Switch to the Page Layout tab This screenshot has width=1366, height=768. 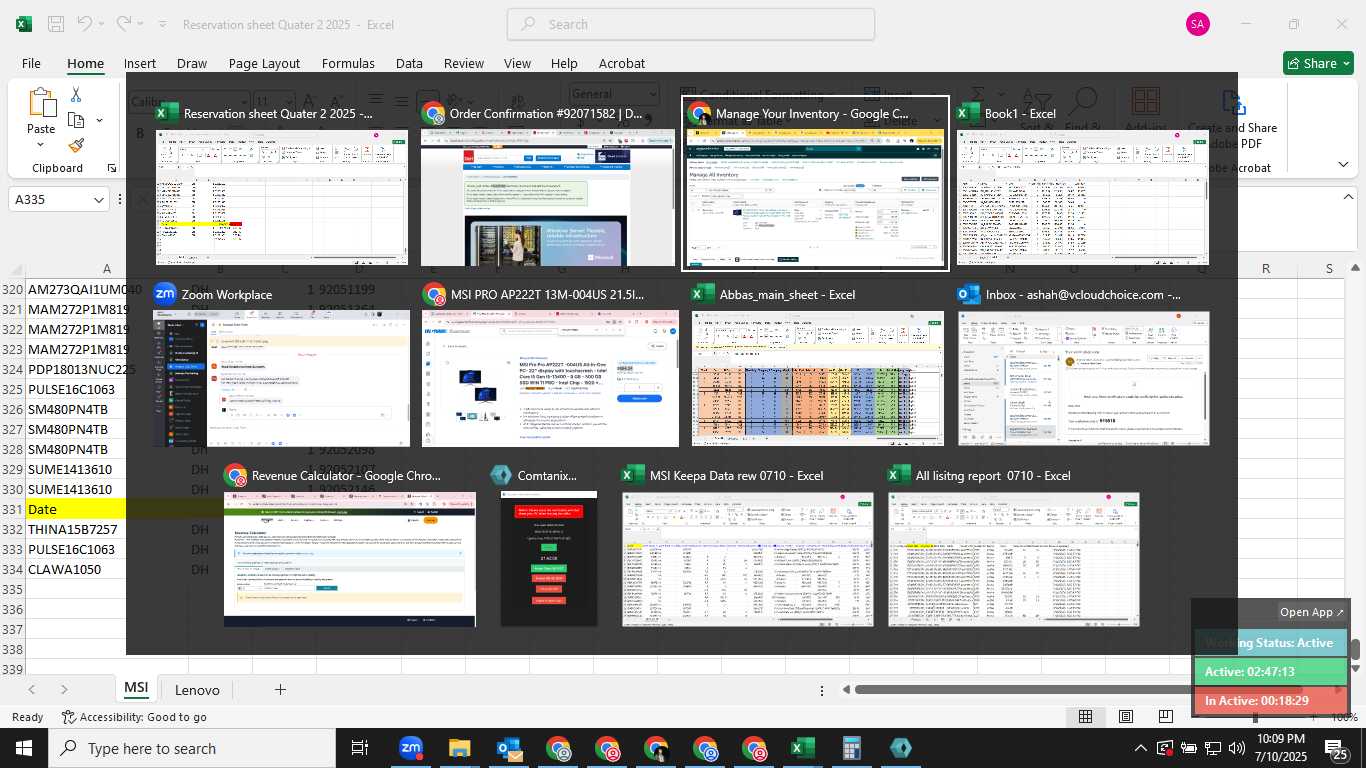pyautogui.click(x=264, y=63)
